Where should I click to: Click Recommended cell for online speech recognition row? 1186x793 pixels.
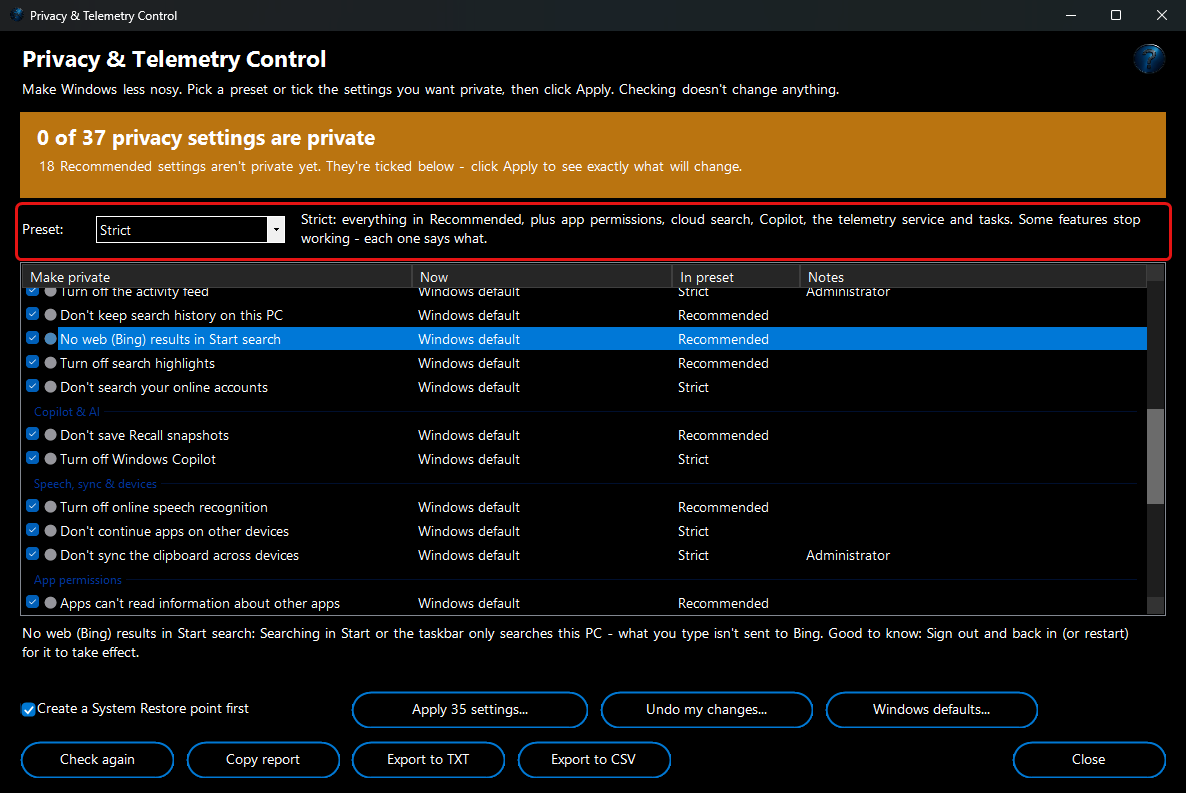[x=723, y=507]
